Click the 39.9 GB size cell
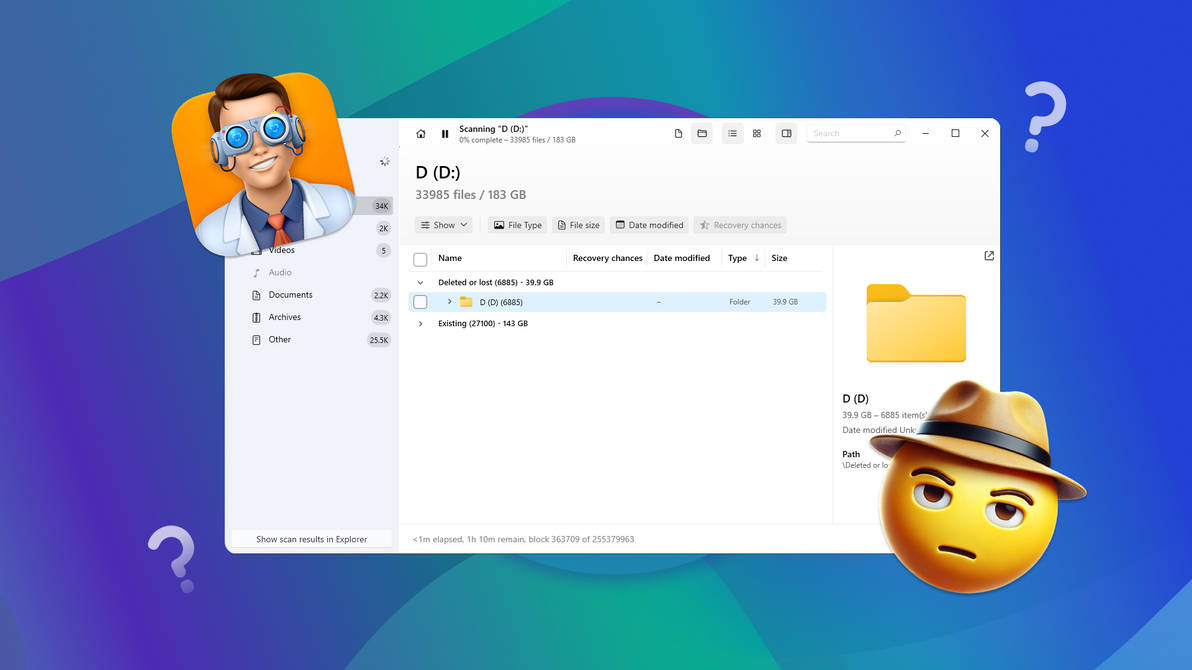The image size is (1192, 670). click(785, 302)
